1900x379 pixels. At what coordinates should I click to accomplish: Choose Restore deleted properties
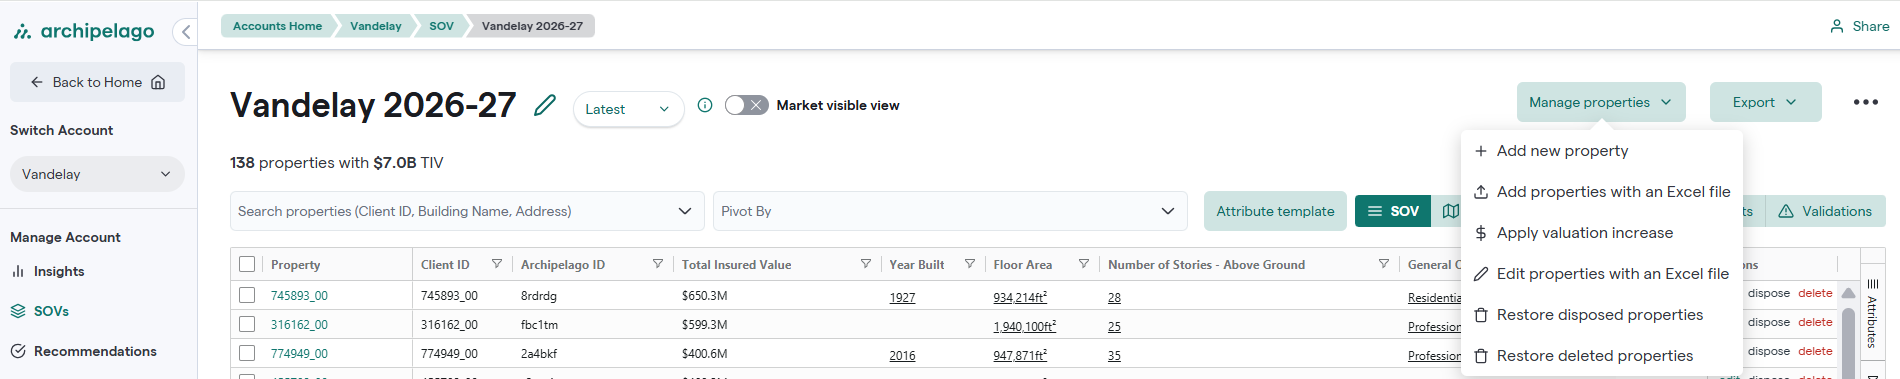click(1602, 356)
